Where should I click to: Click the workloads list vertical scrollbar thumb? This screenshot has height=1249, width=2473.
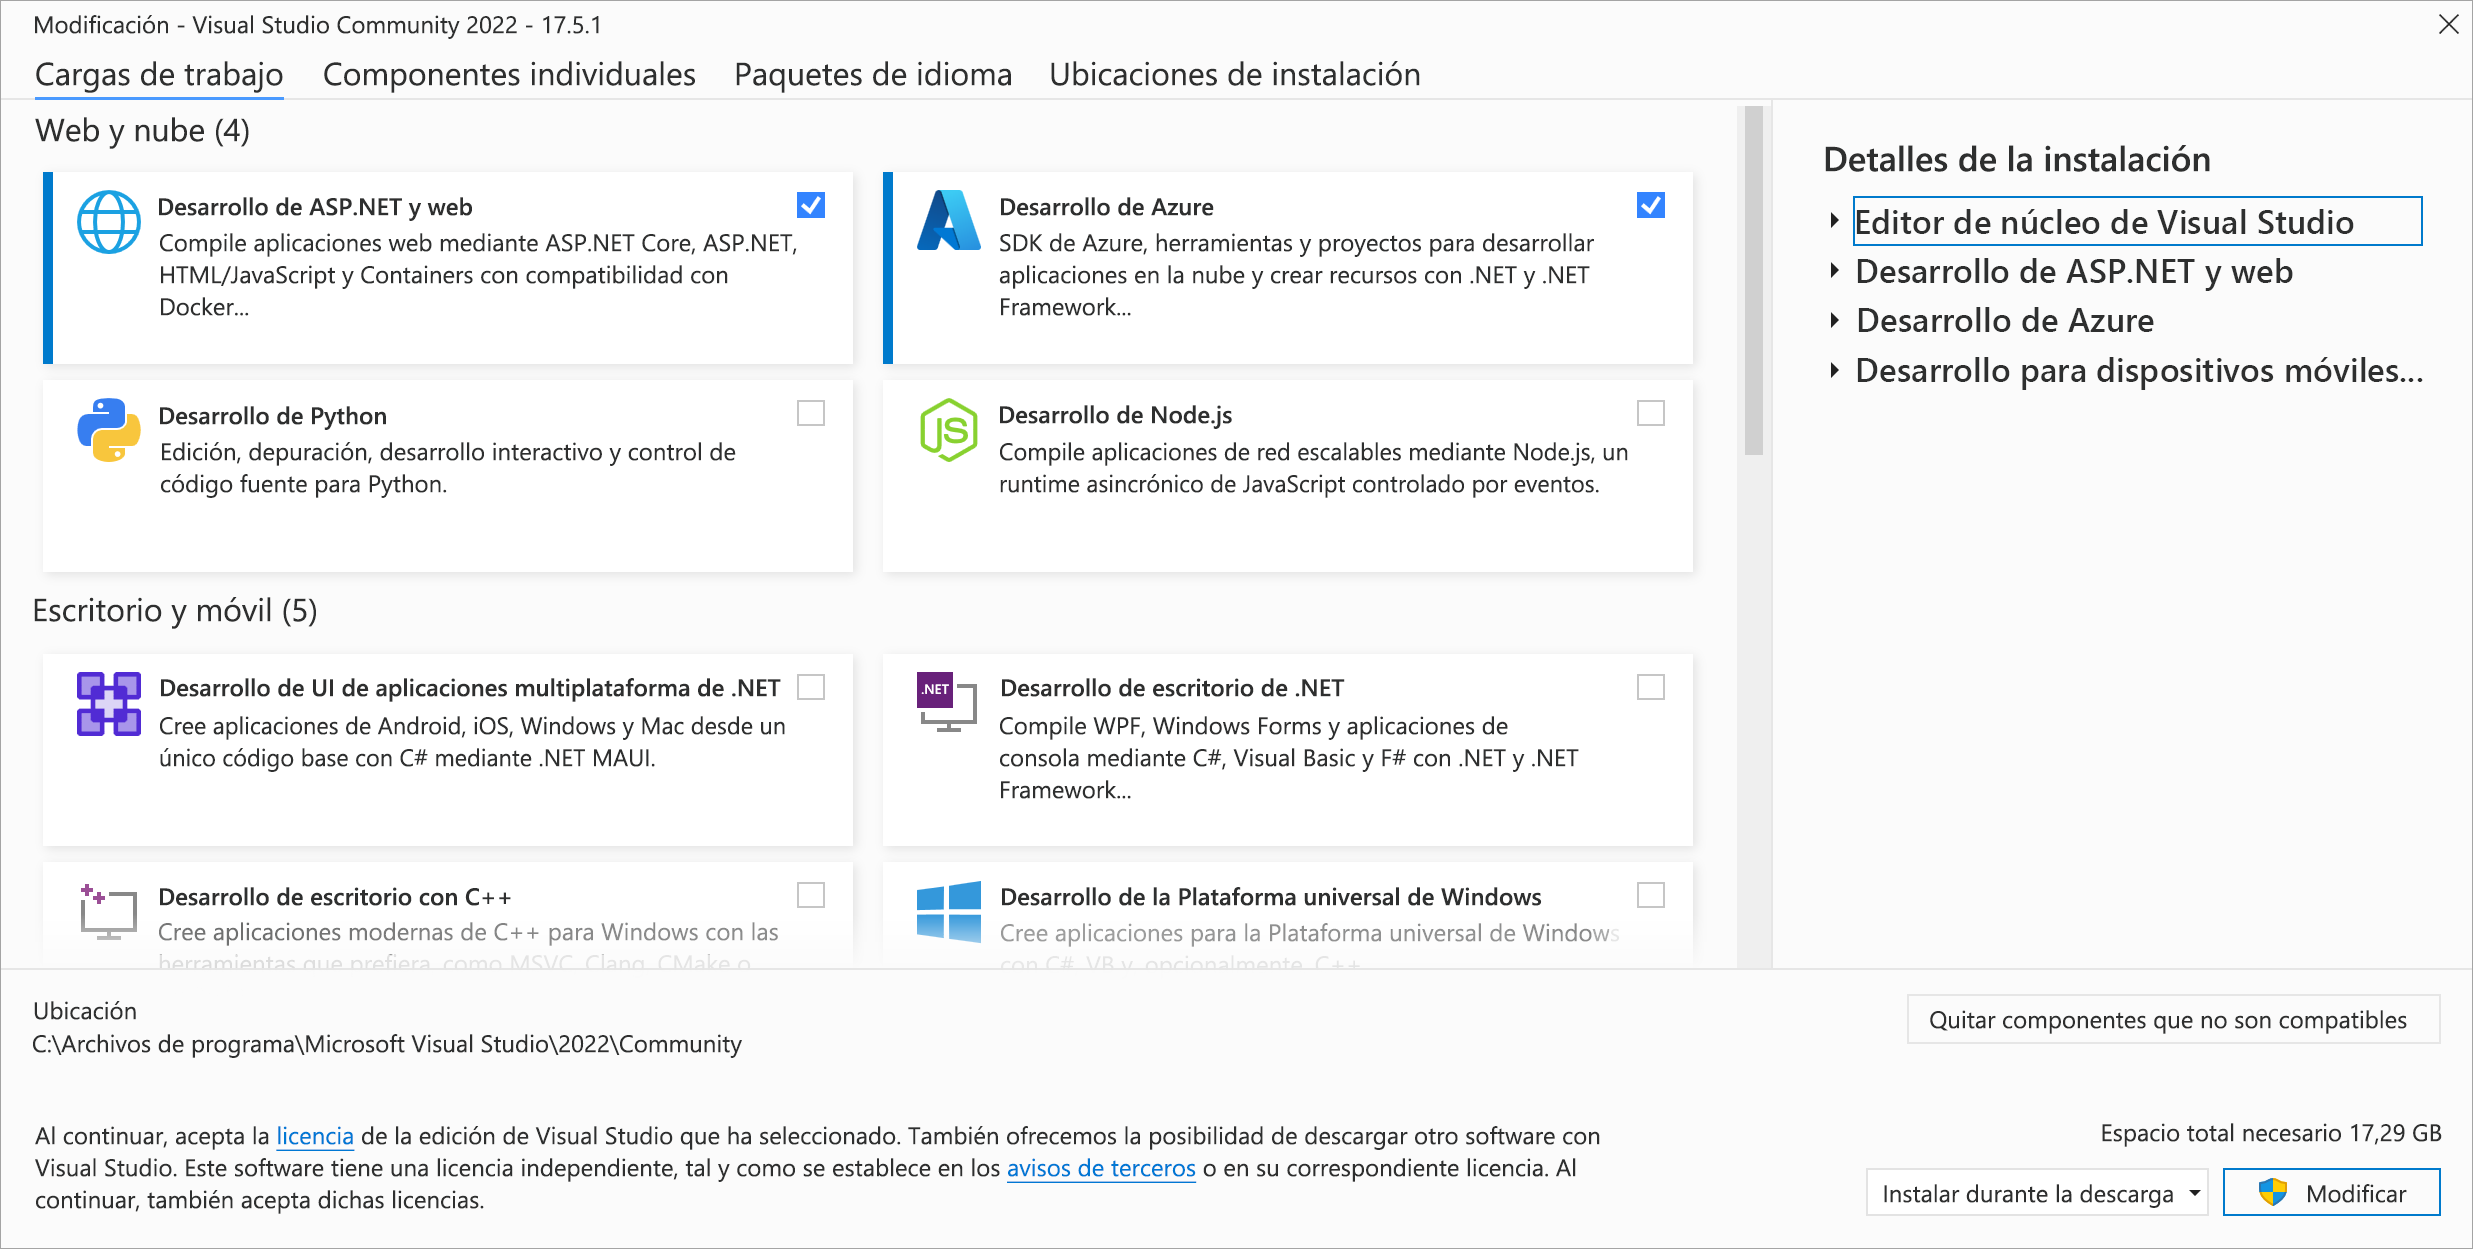pyautogui.click(x=1754, y=280)
